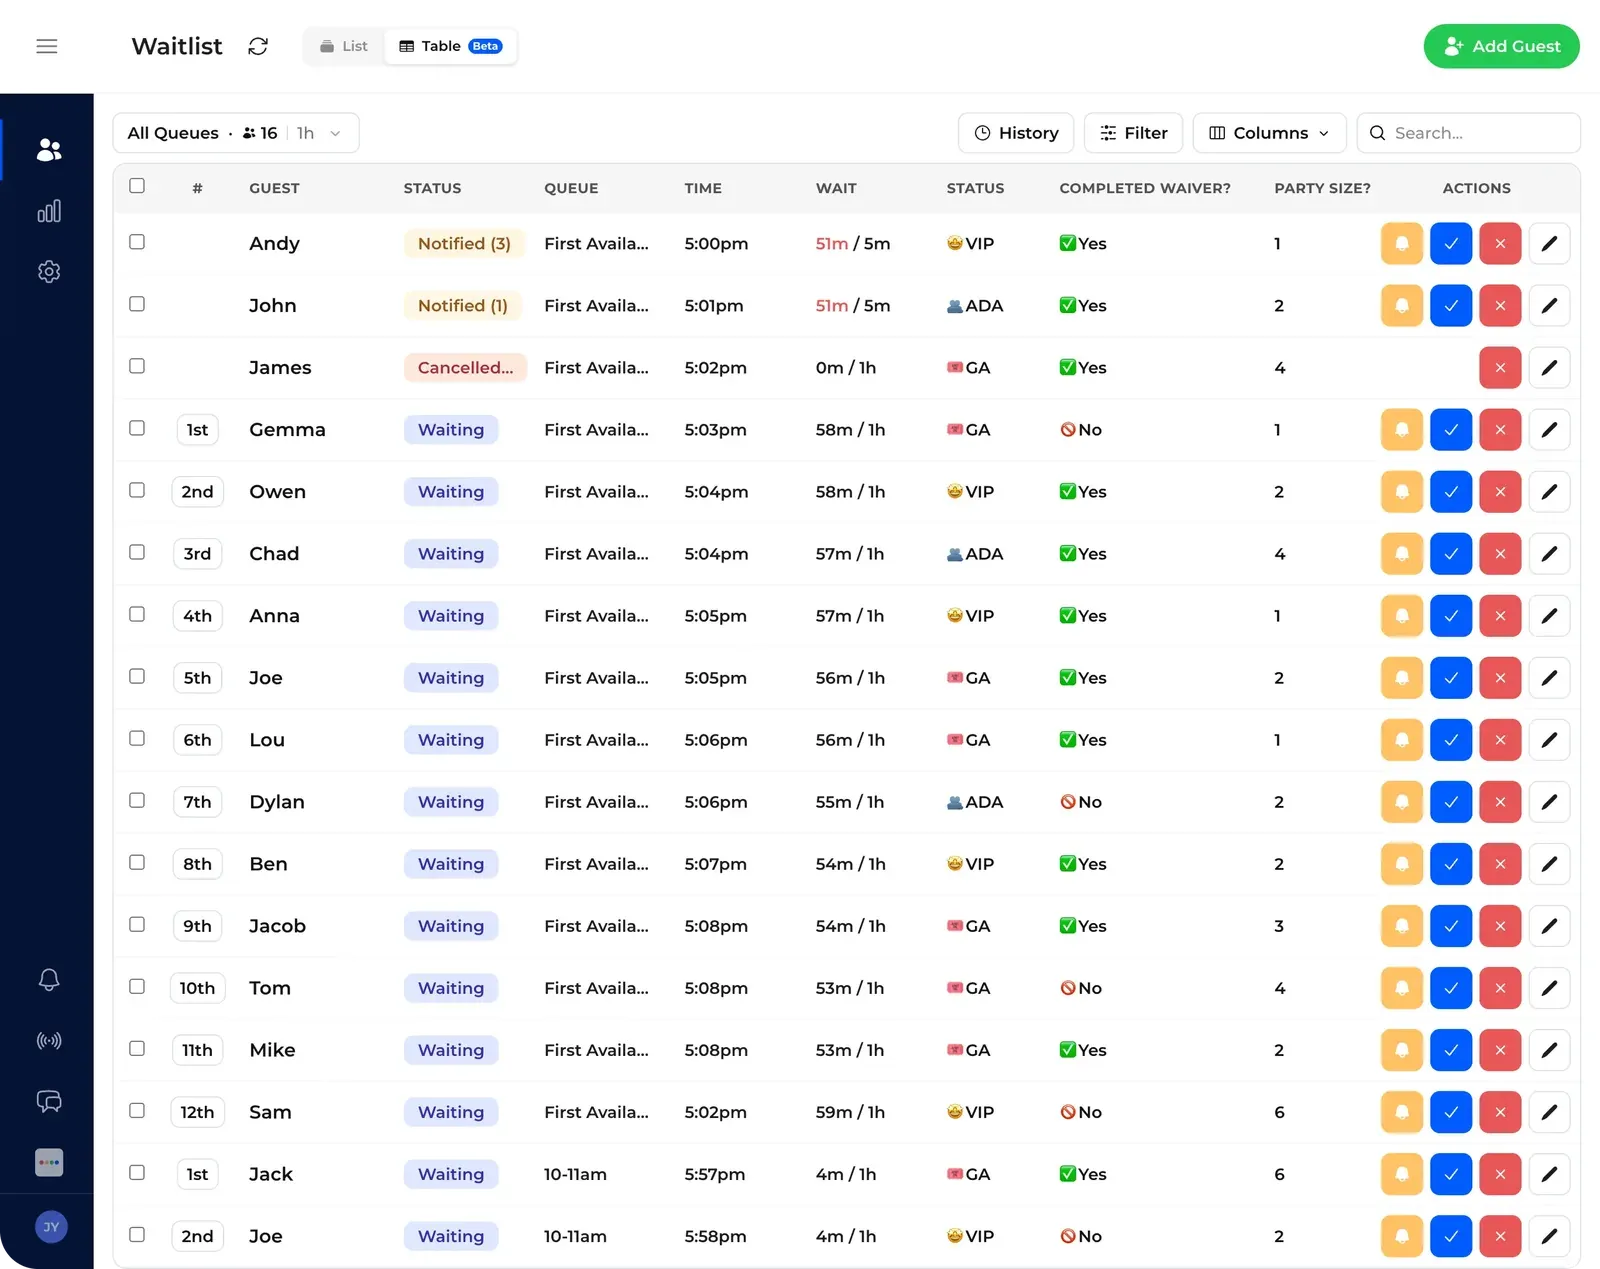The image size is (1600, 1269).
Task: Select Sam's row checkbox
Action: coord(137,1110)
